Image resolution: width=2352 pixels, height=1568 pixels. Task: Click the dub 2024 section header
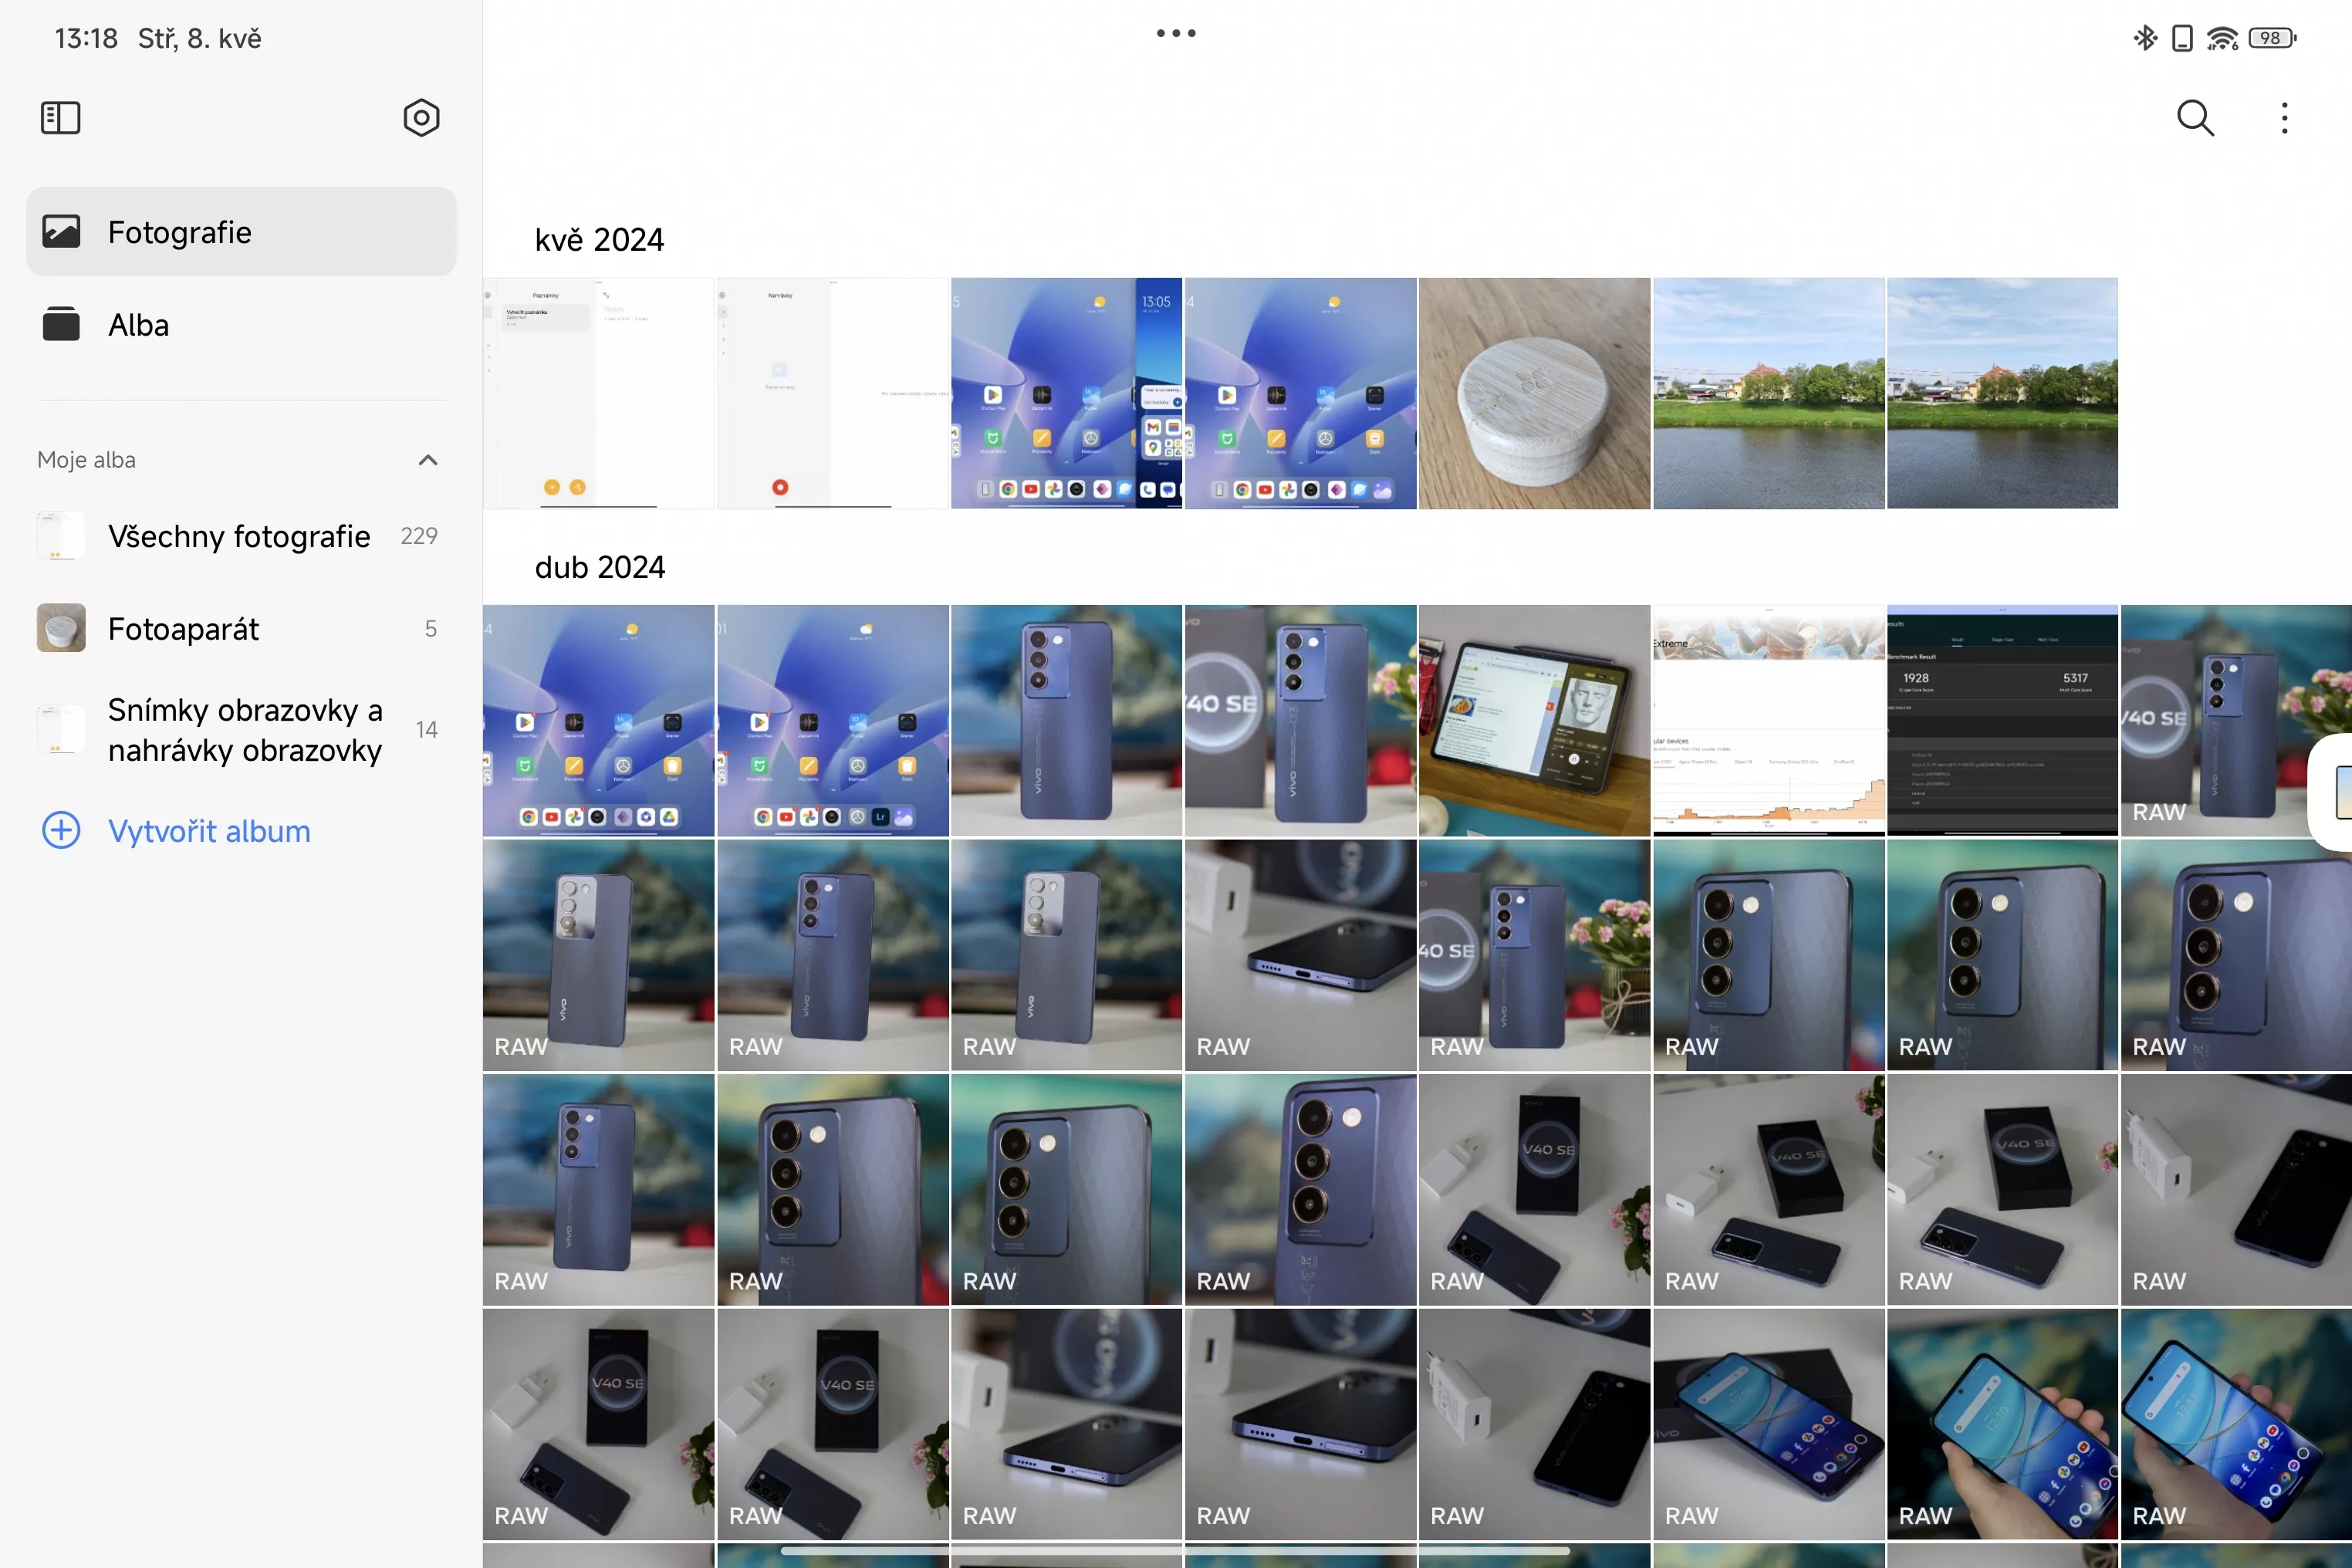point(600,567)
